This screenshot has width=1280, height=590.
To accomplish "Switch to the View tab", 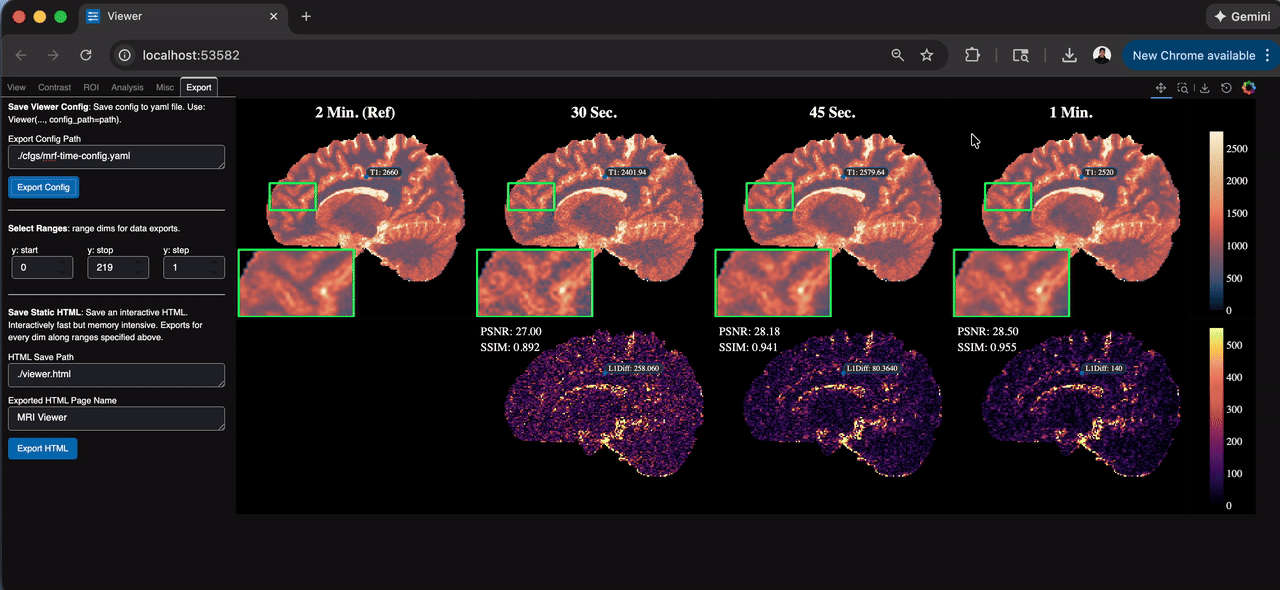I will 17,88.
